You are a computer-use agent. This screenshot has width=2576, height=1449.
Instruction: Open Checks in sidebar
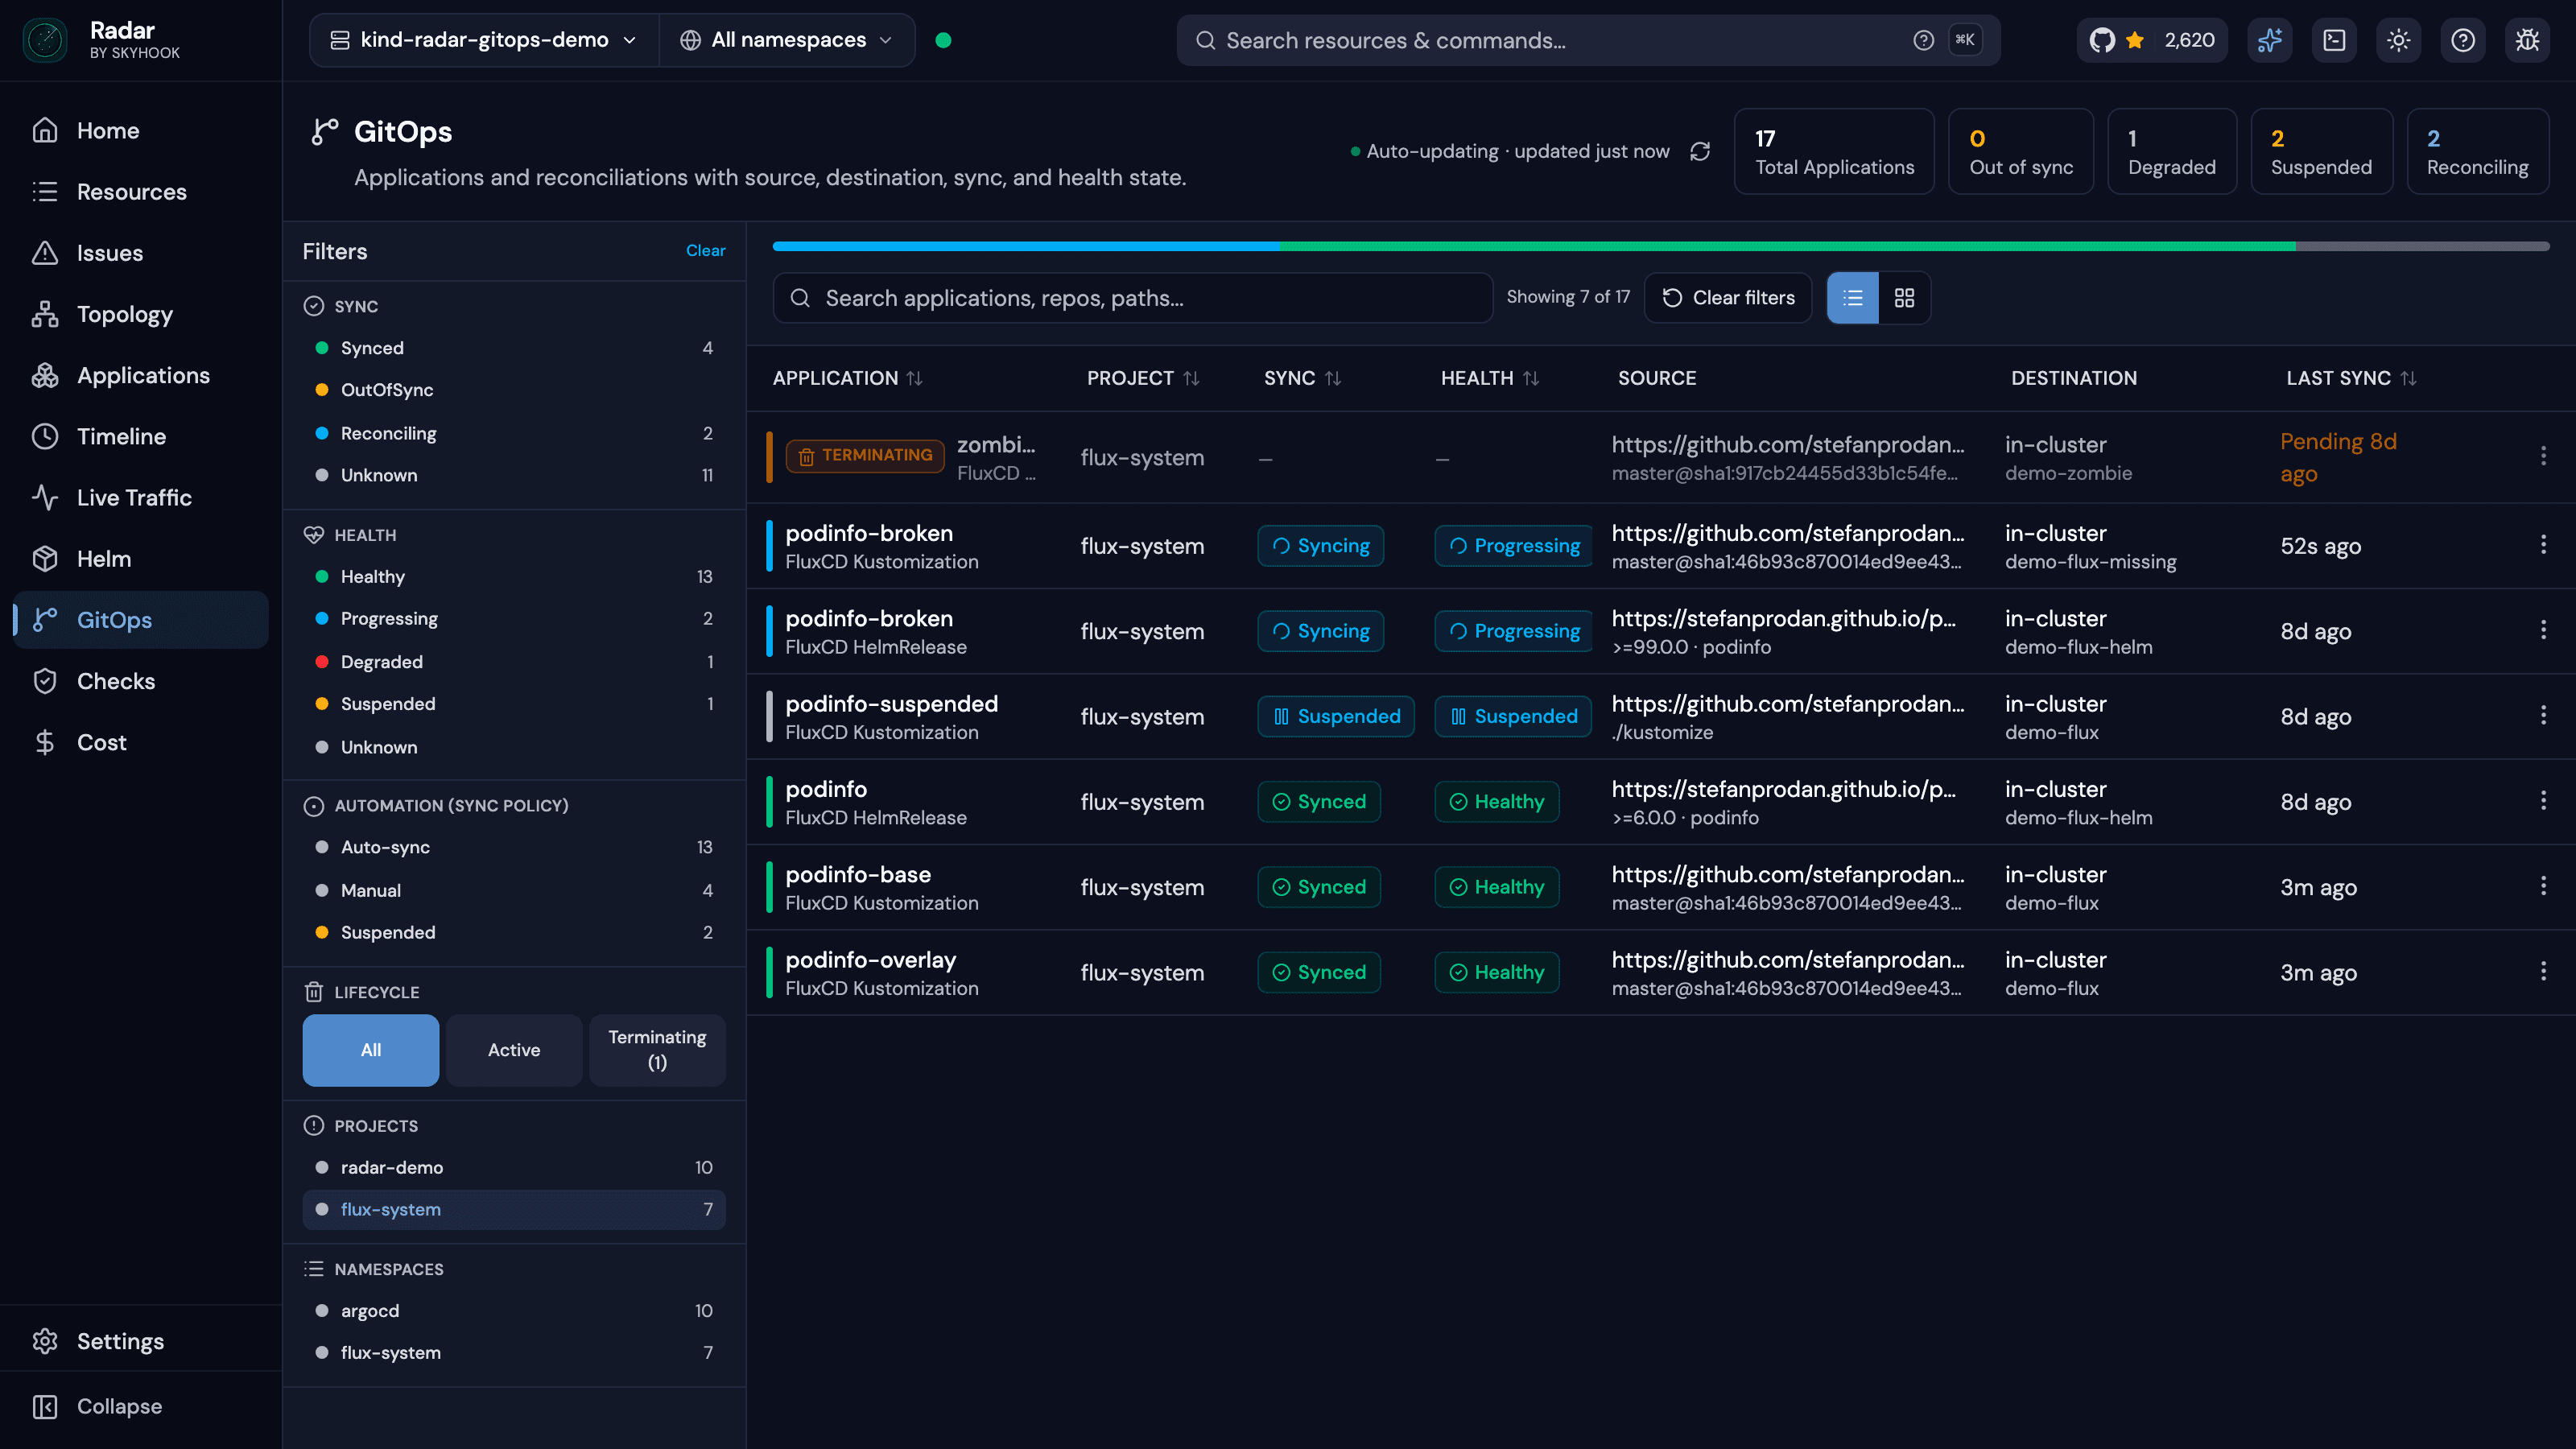140,681
